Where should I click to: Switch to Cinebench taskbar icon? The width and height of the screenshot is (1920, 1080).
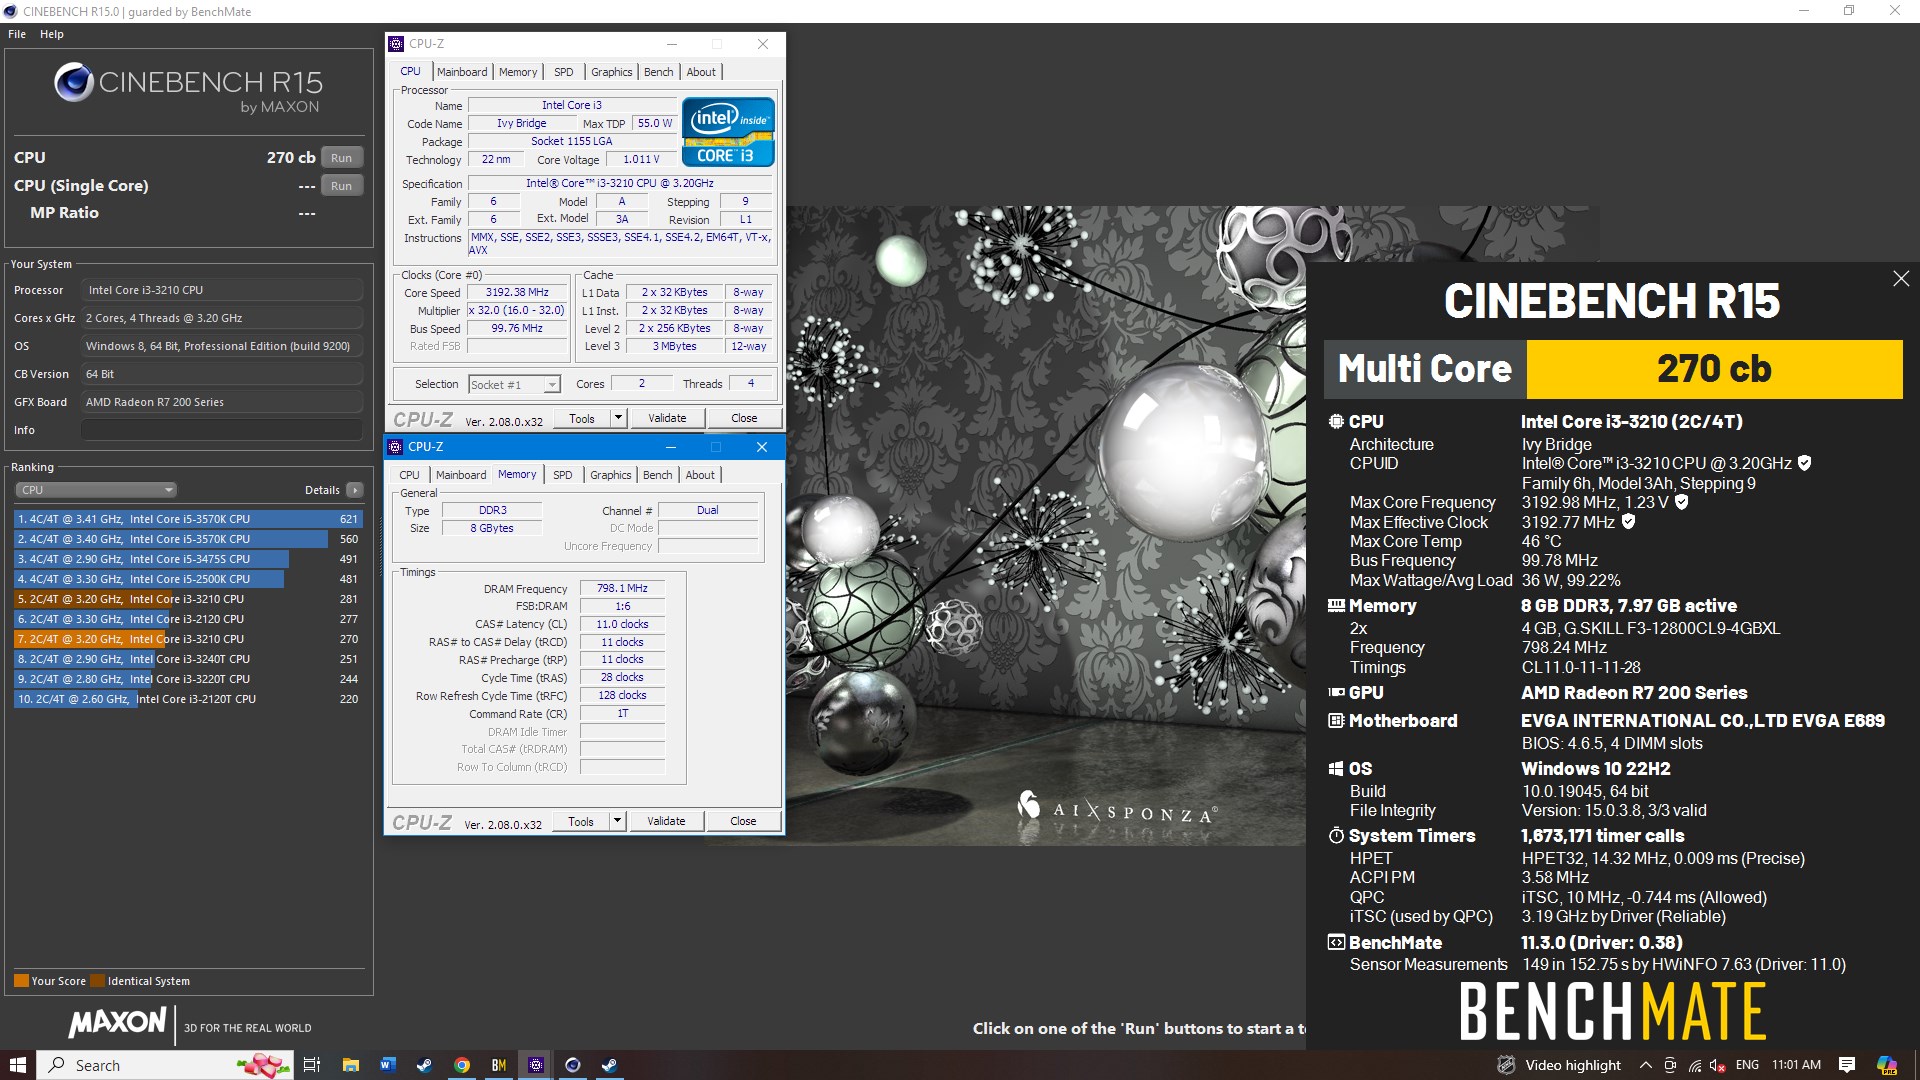coord(572,1065)
